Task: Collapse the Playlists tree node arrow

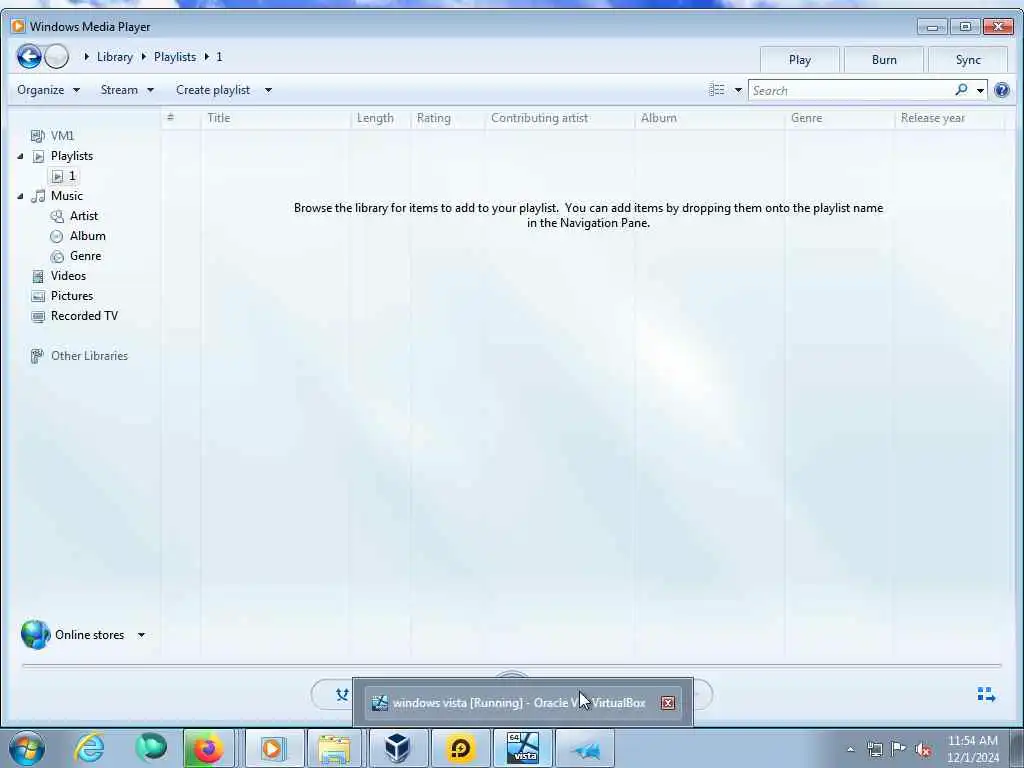Action: click(20, 156)
